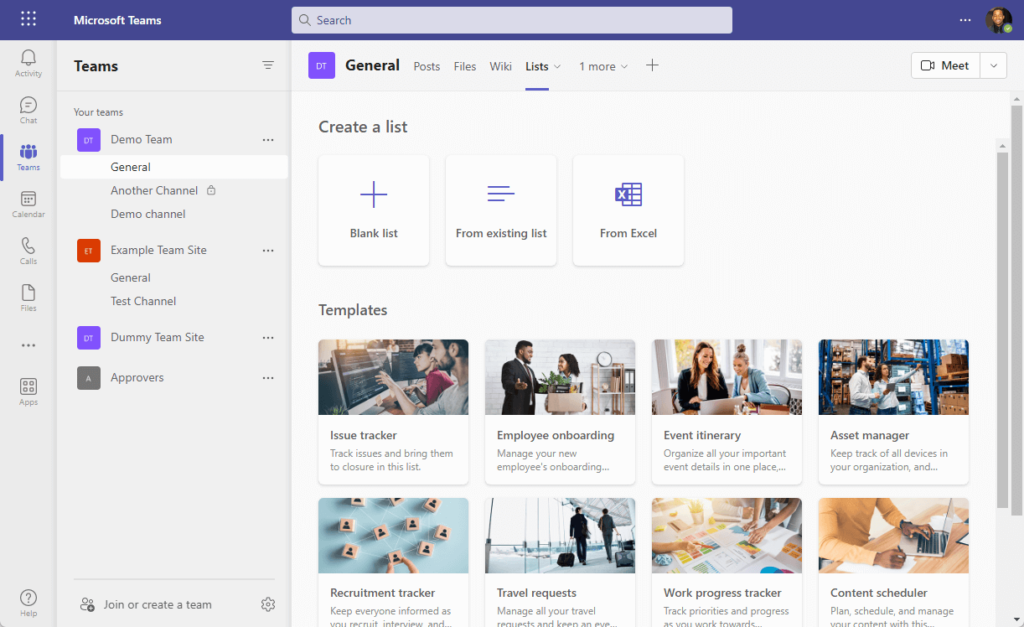This screenshot has width=1024, height=627.
Task: Select the Approvers team name
Action: tap(136, 378)
